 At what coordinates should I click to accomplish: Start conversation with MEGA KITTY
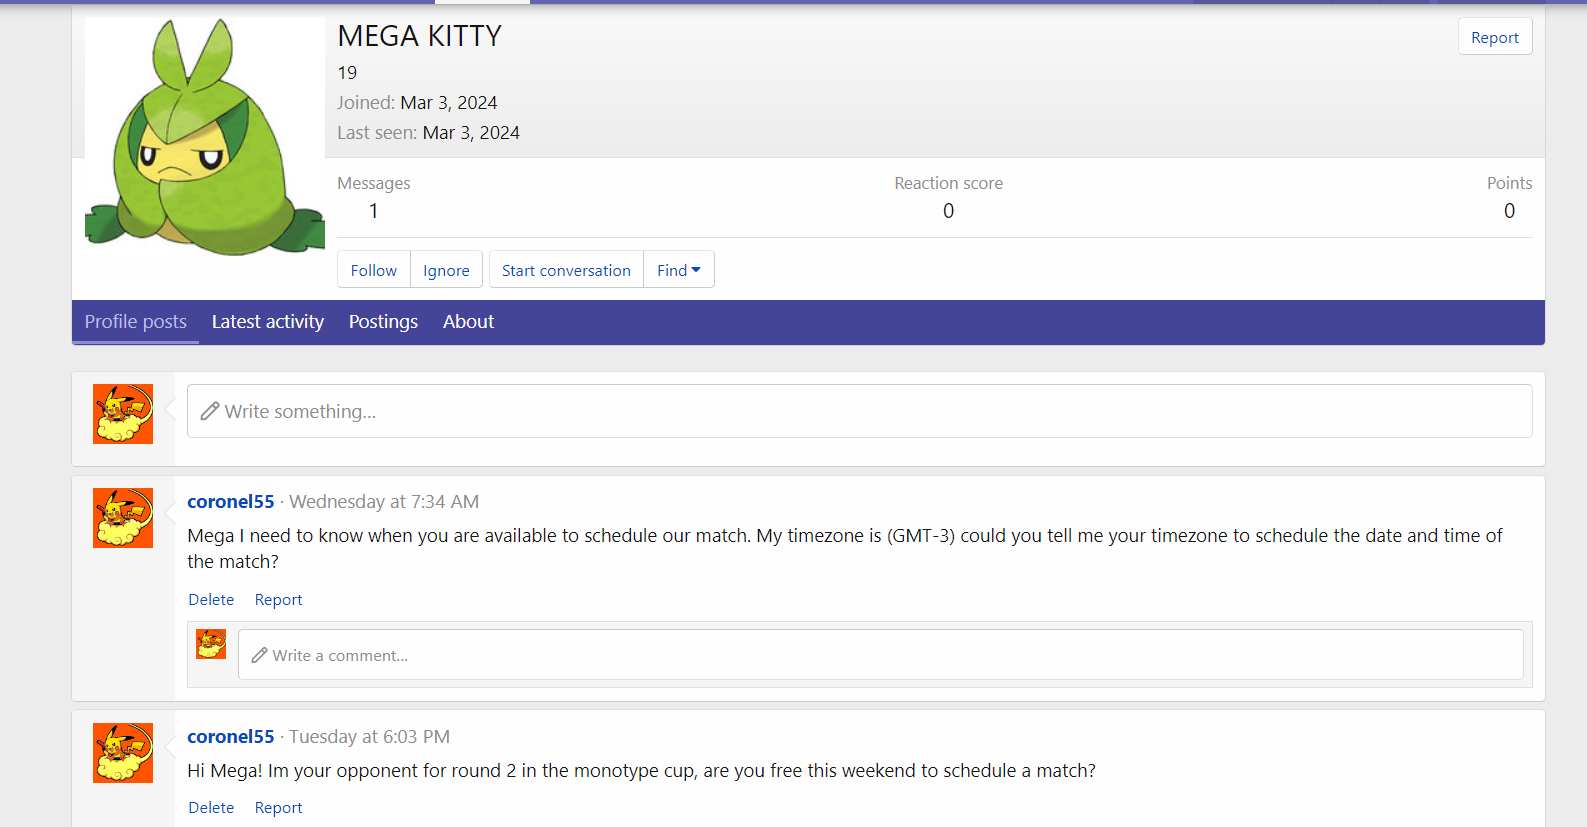pos(566,270)
